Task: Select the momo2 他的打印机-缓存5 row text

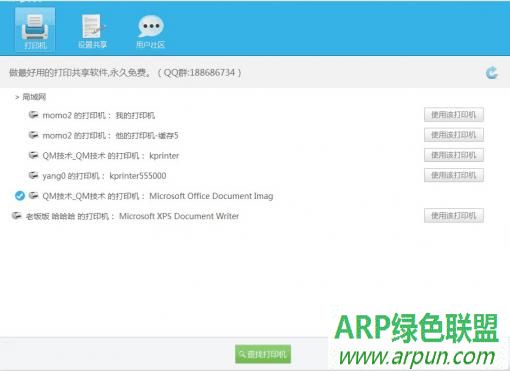Action: (x=110, y=135)
